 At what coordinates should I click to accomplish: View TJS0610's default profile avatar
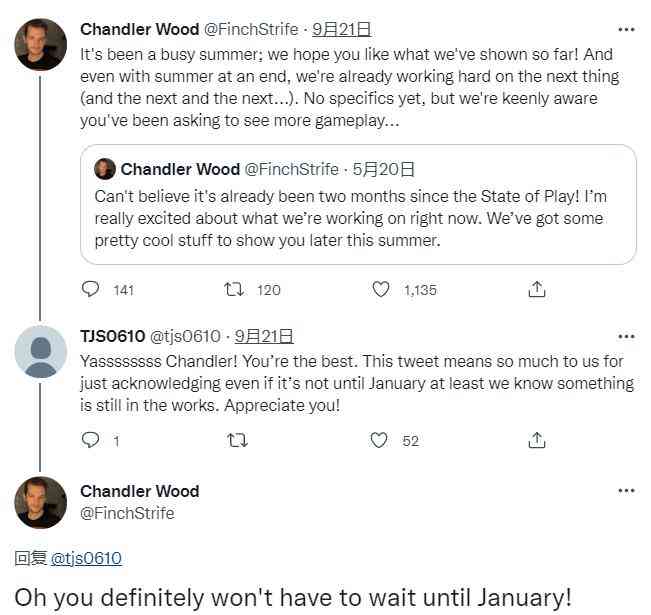40,352
